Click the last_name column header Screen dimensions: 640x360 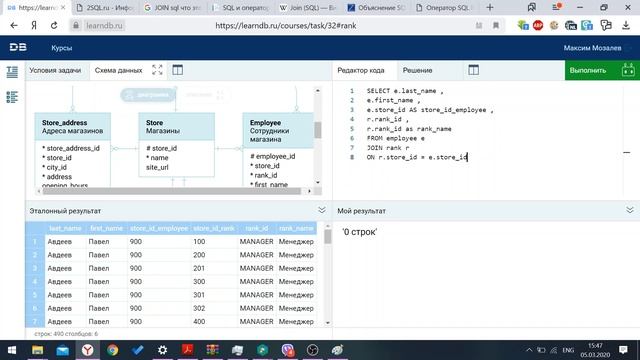tap(65, 228)
